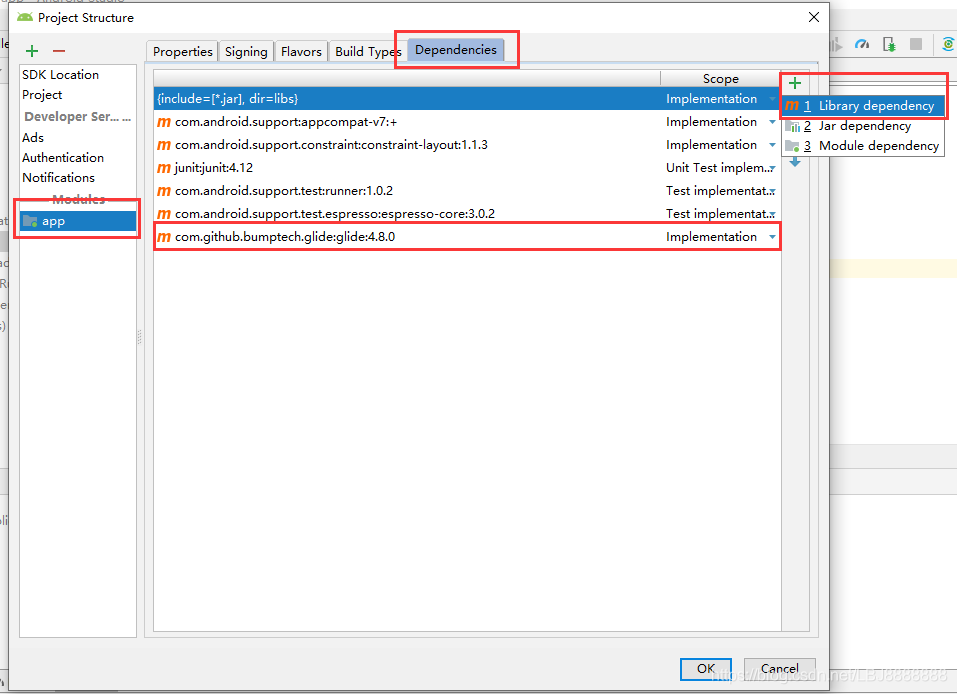Select the app module in sidebar

click(x=78, y=221)
